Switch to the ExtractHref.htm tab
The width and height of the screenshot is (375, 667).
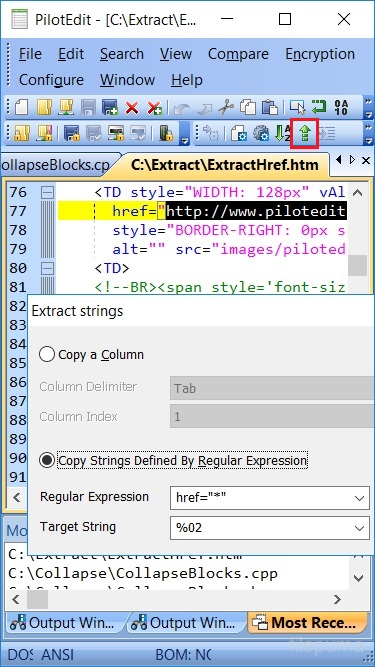[x=225, y=165]
